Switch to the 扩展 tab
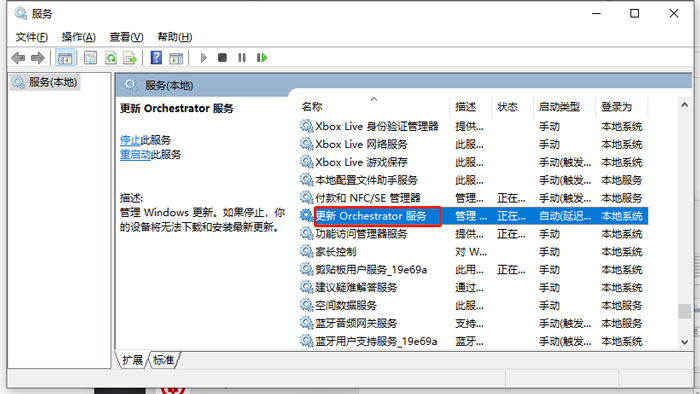The width and height of the screenshot is (700, 394). pyautogui.click(x=133, y=360)
